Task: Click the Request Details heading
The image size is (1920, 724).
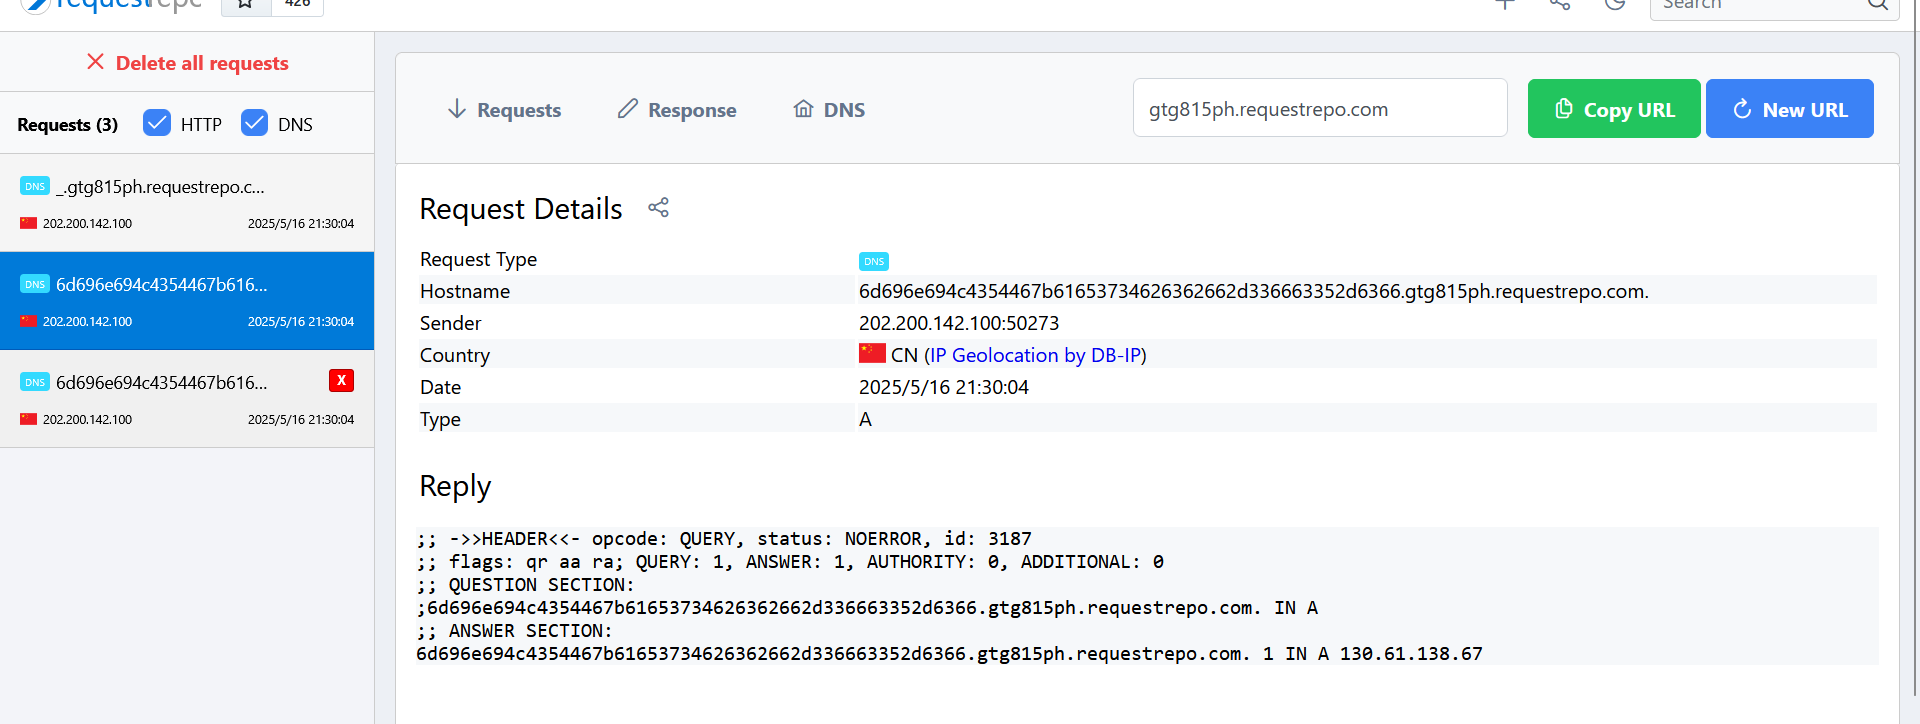Action: pos(521,209)
